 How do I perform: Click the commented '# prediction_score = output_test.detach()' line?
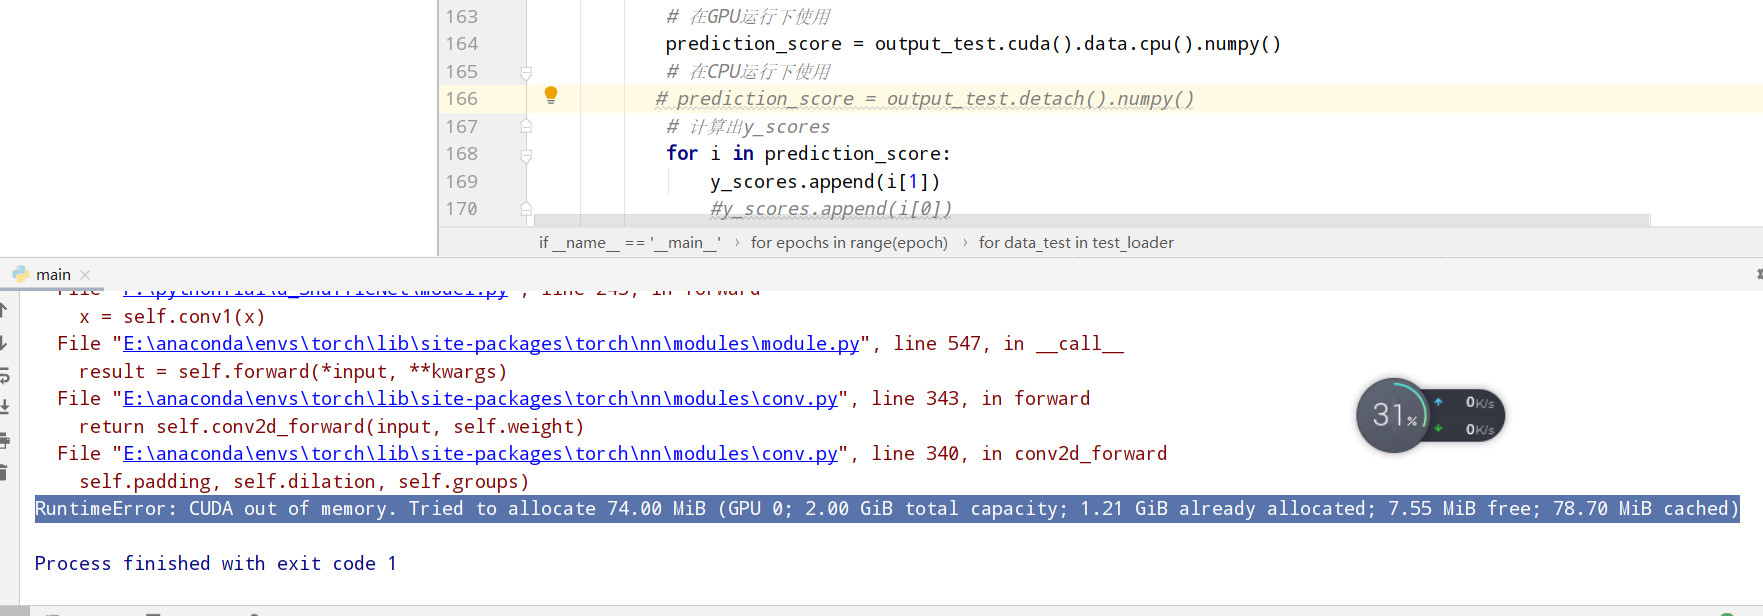(x=924, y=99)
